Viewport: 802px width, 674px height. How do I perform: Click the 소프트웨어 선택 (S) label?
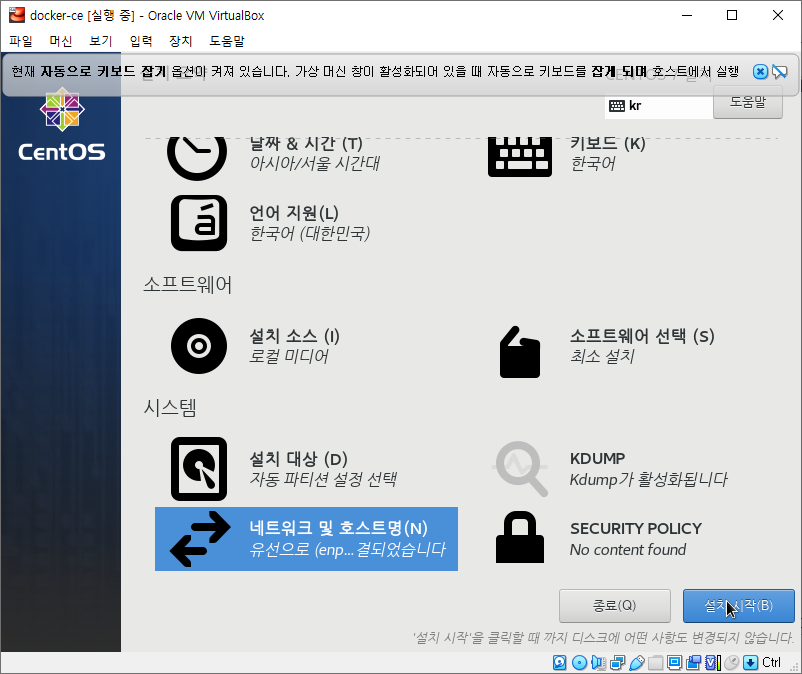coord(642,336)
